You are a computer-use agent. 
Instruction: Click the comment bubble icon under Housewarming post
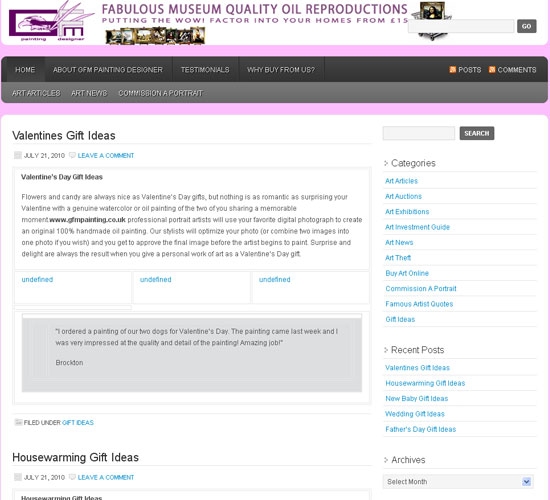pyautogui.click(x=72, y=477)
